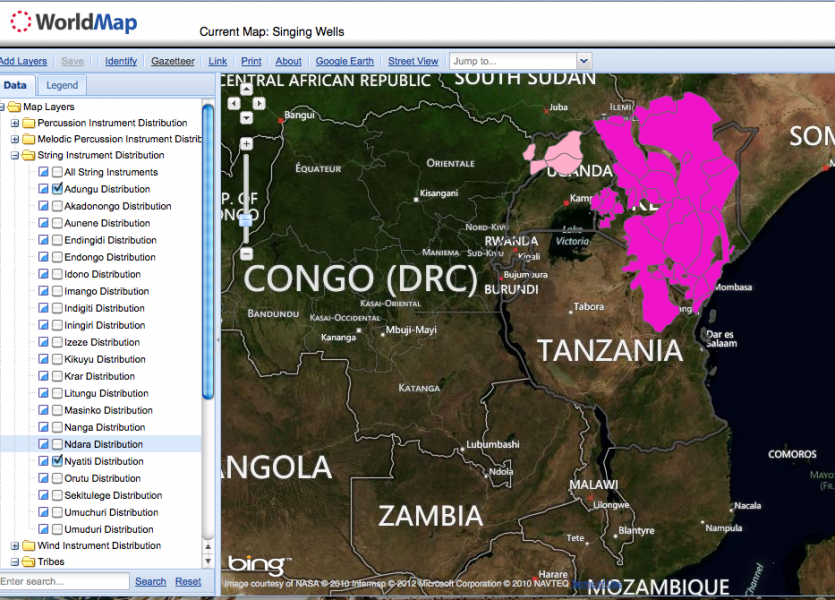Screen dimensions: 835x600
Task: Expand the Percussion Instrument Distribution folder
Action: pos(15,123)
